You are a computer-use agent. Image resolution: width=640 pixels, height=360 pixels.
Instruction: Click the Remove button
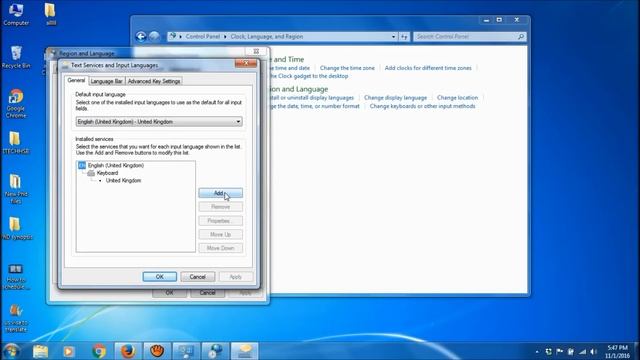(220, 207)
